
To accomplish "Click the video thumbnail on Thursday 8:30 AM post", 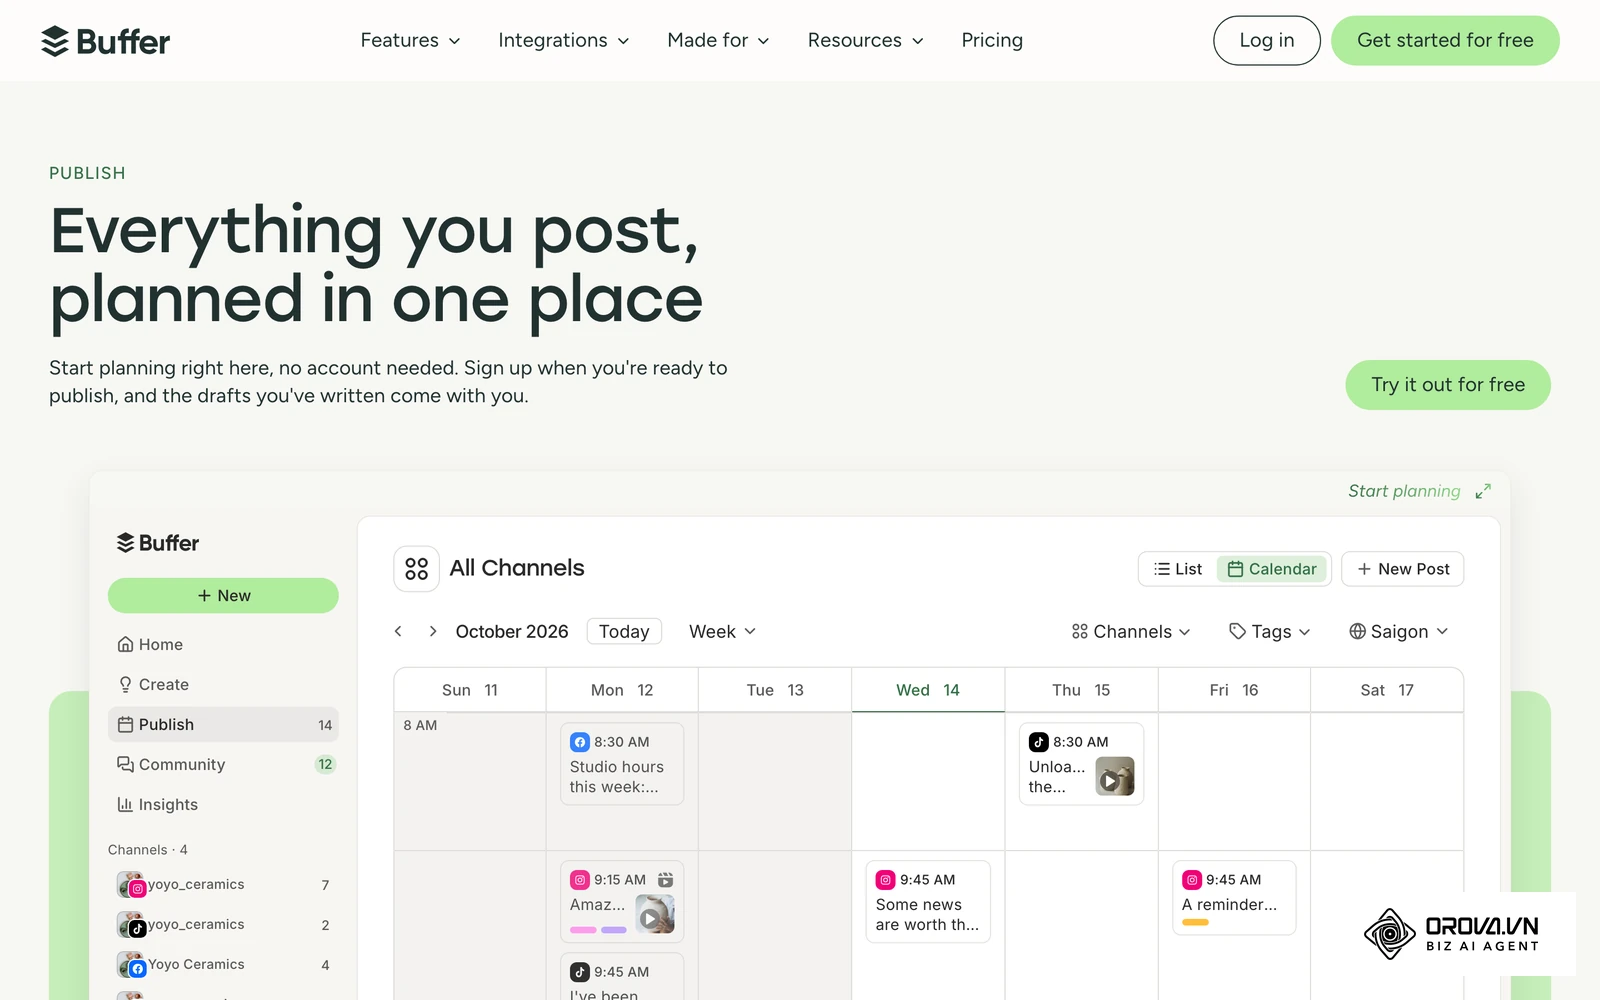I will (1115, 776).
